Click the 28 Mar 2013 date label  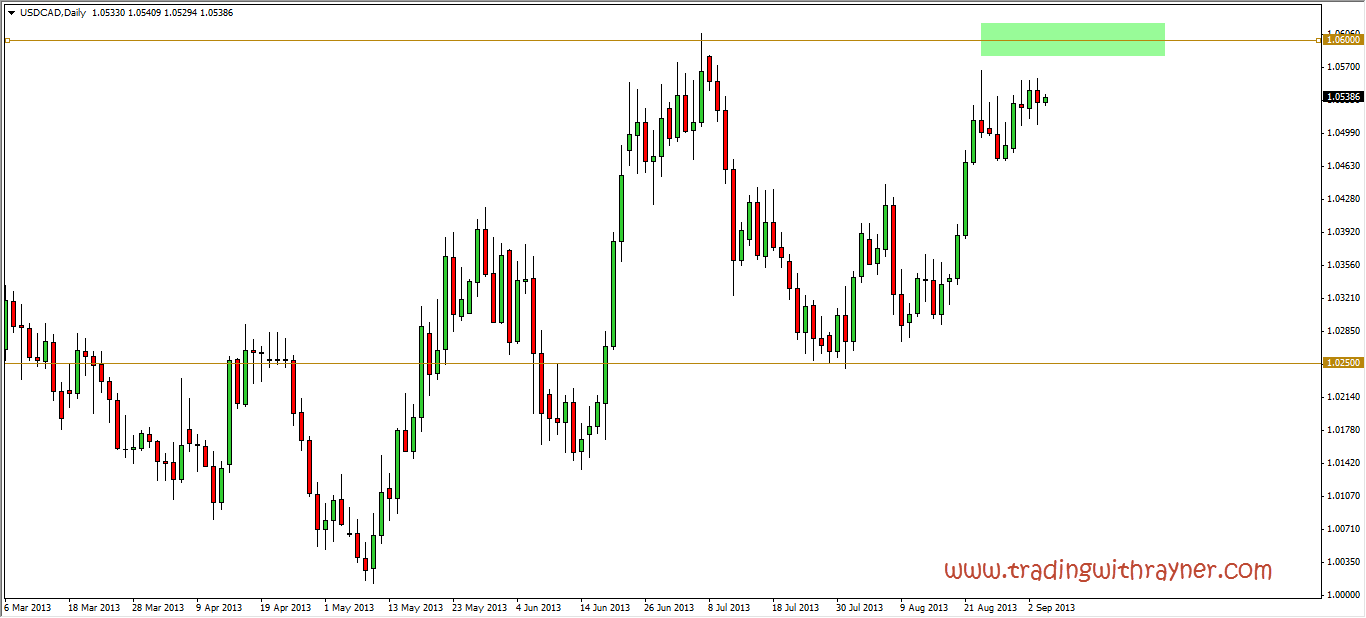tap(159, 607)
